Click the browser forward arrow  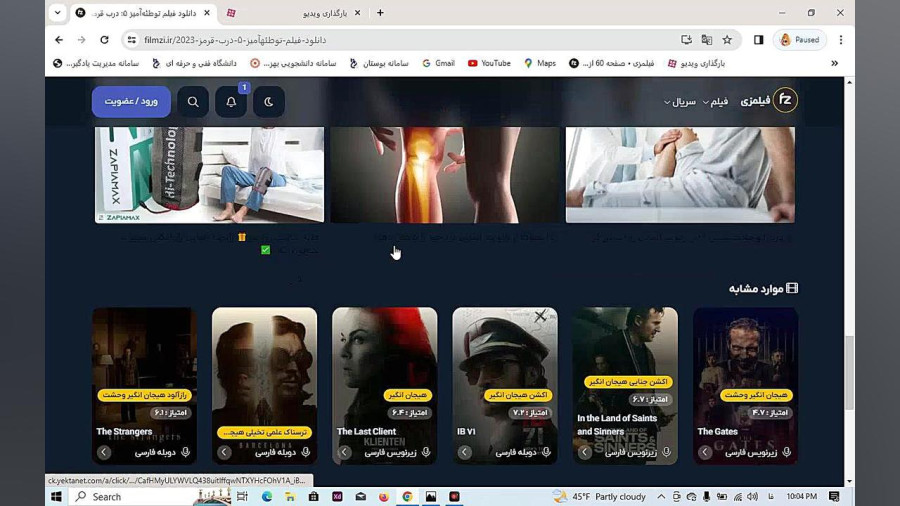(82, 40)
